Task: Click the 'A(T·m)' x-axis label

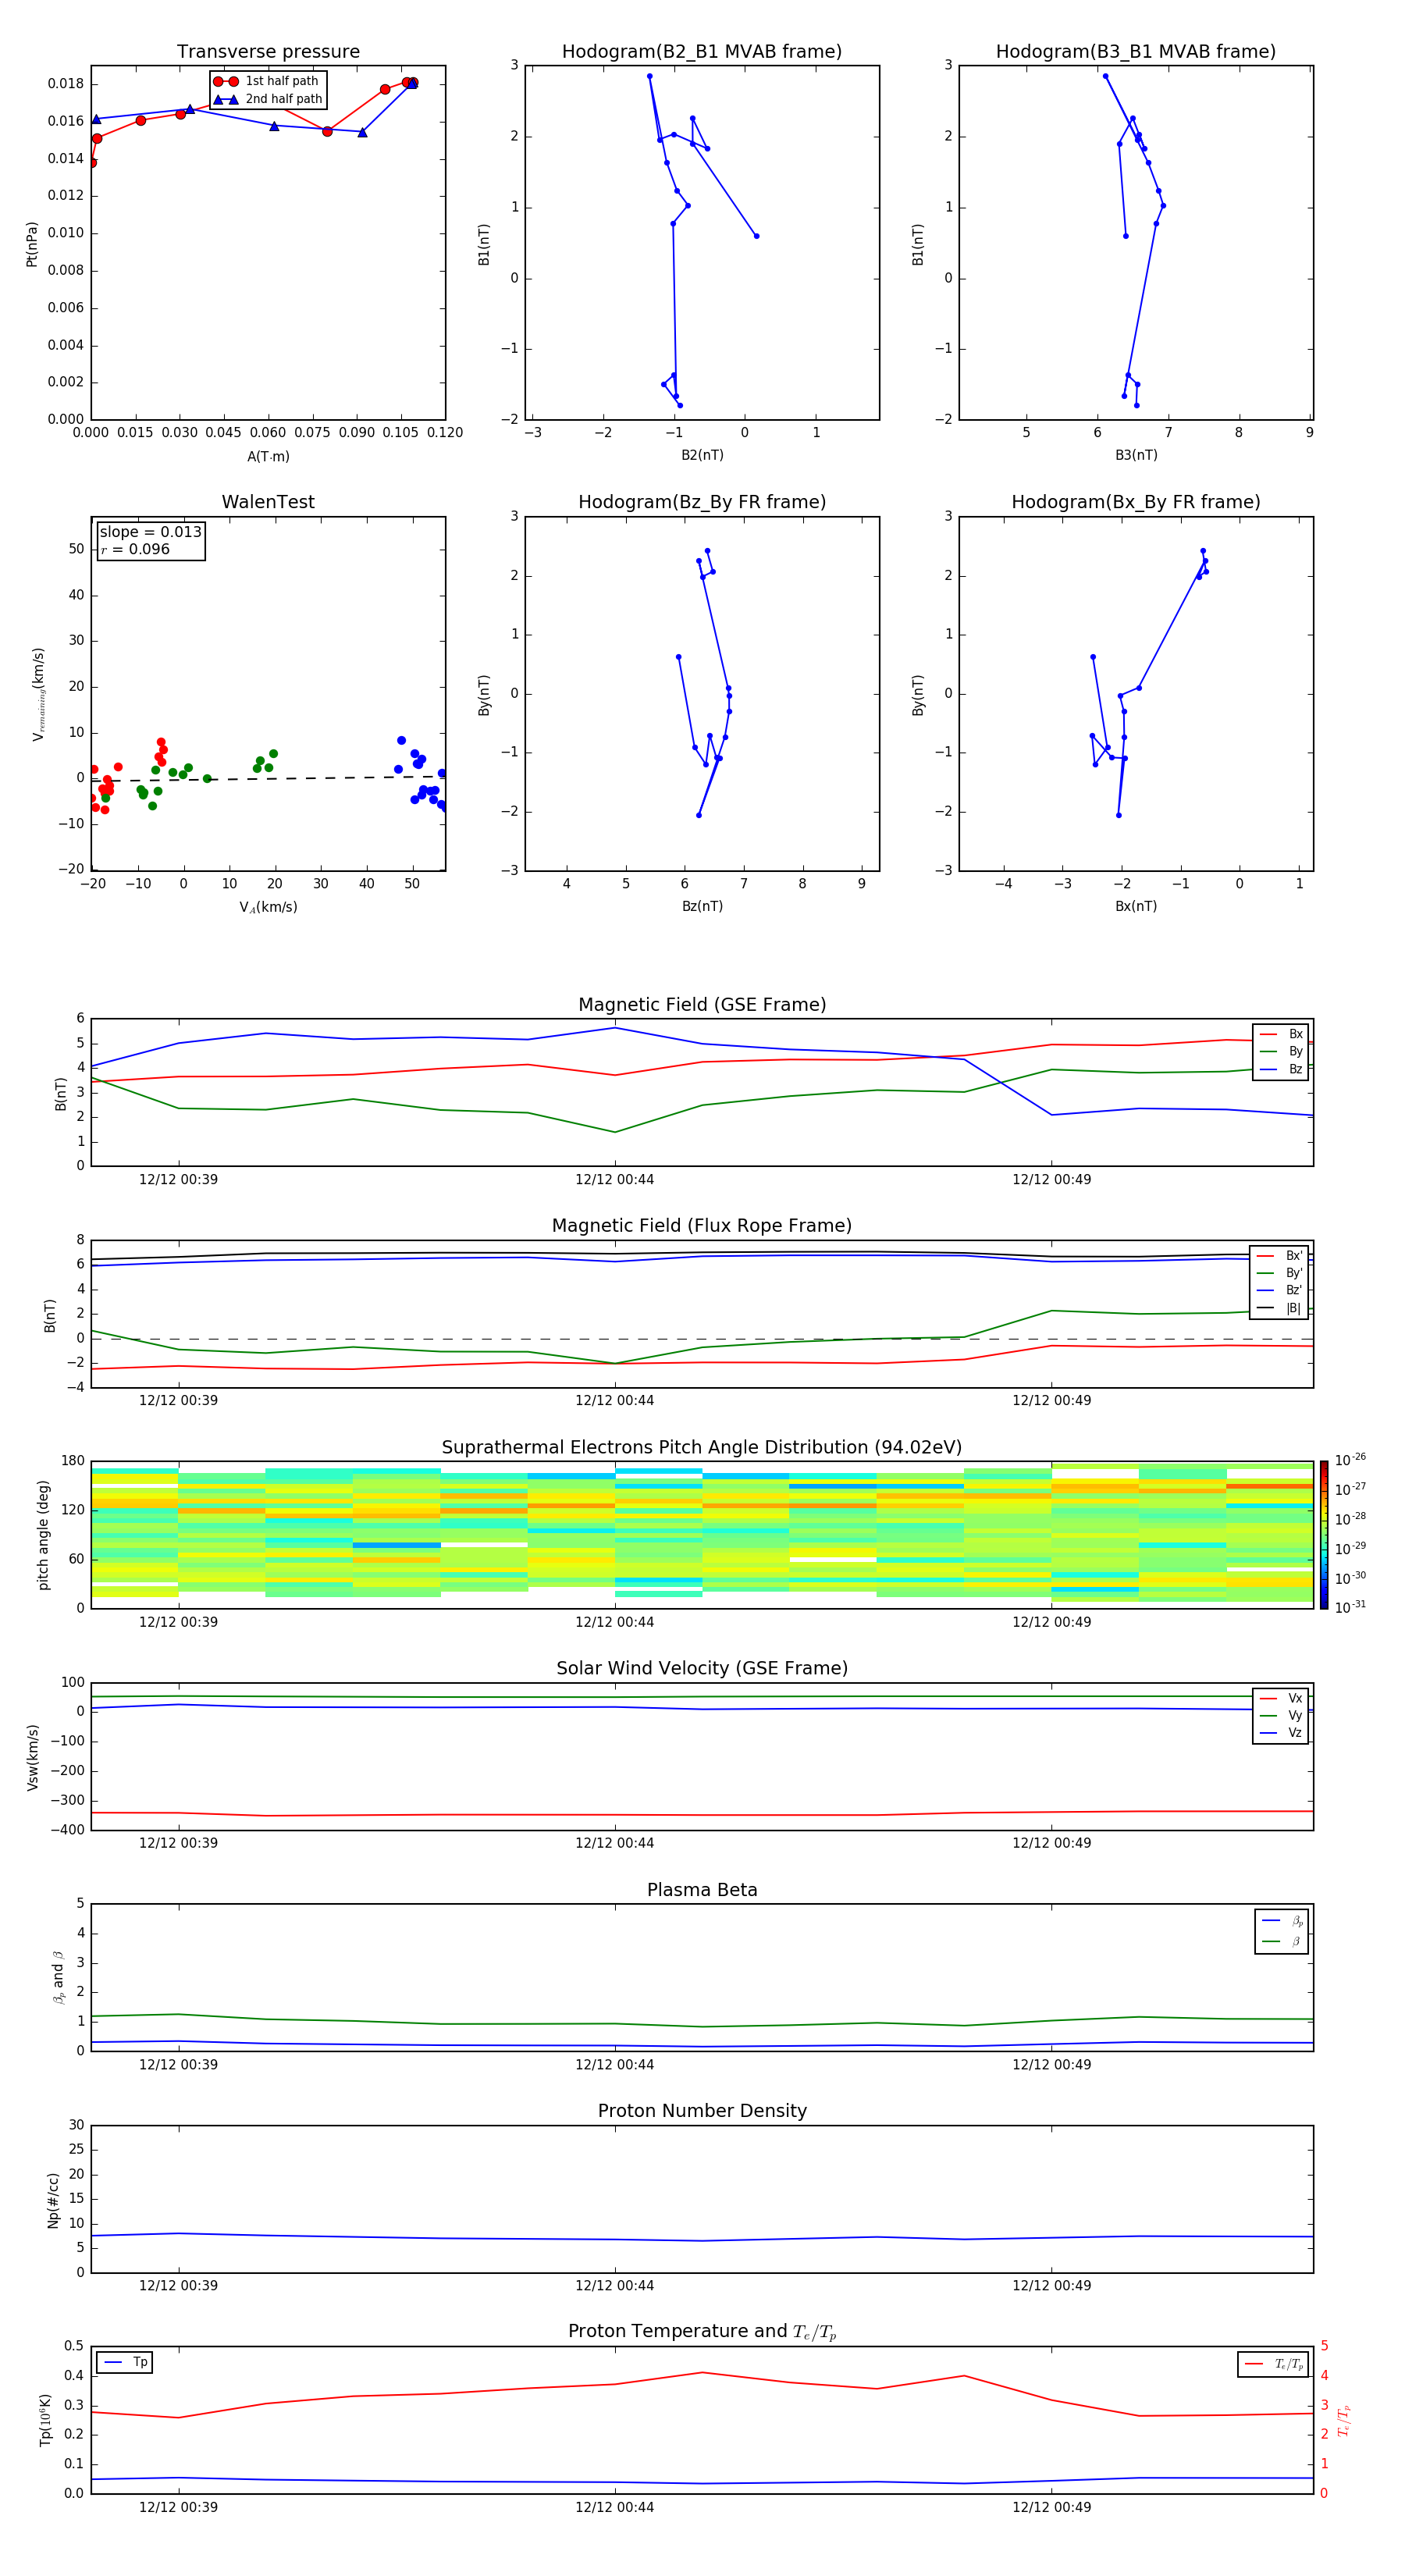Action: click(268, 456)
